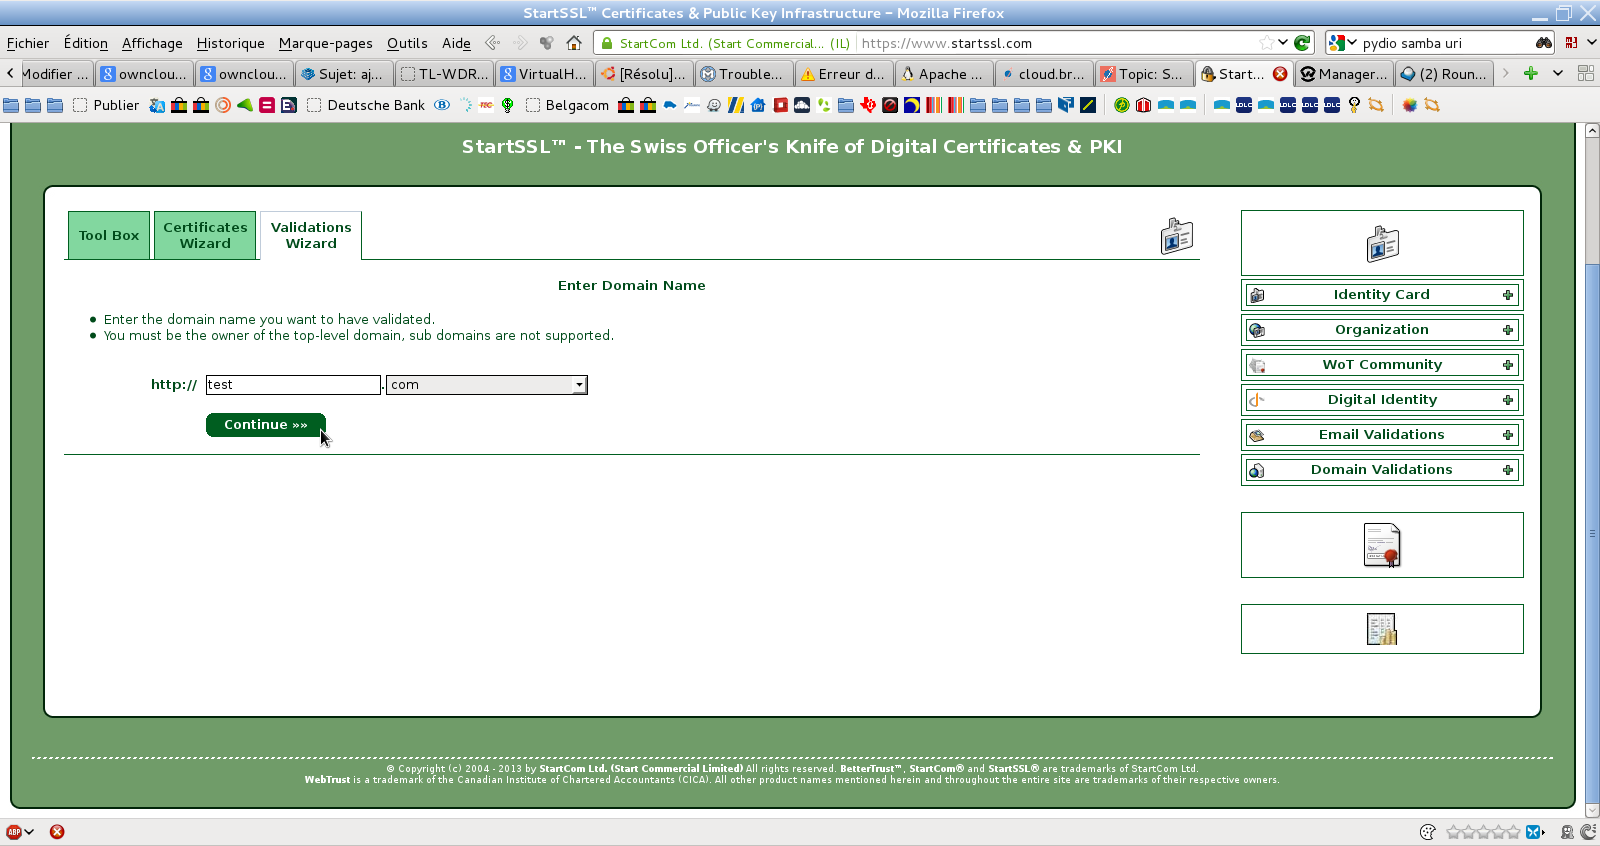The width and height of the screenshot is (1600, 846).
Task: Open the top-level domain dropdown showing com
Action: (487, 385)
